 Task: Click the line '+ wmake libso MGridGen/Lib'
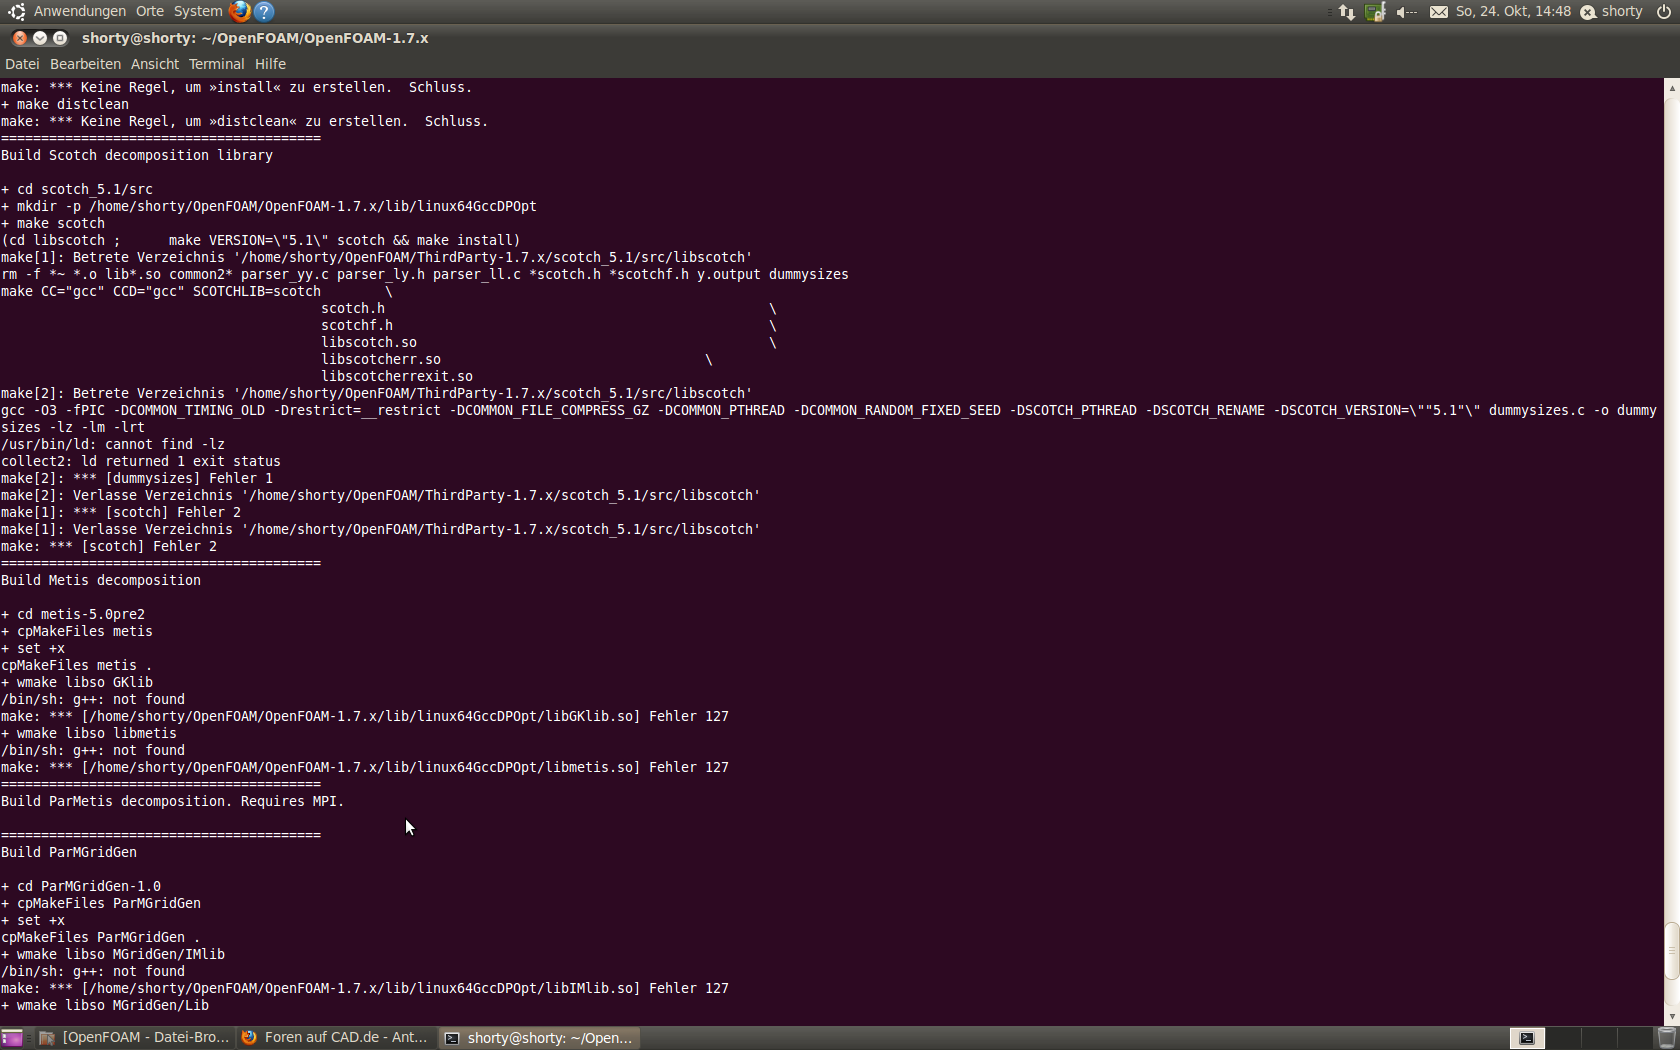[105, 1005]
